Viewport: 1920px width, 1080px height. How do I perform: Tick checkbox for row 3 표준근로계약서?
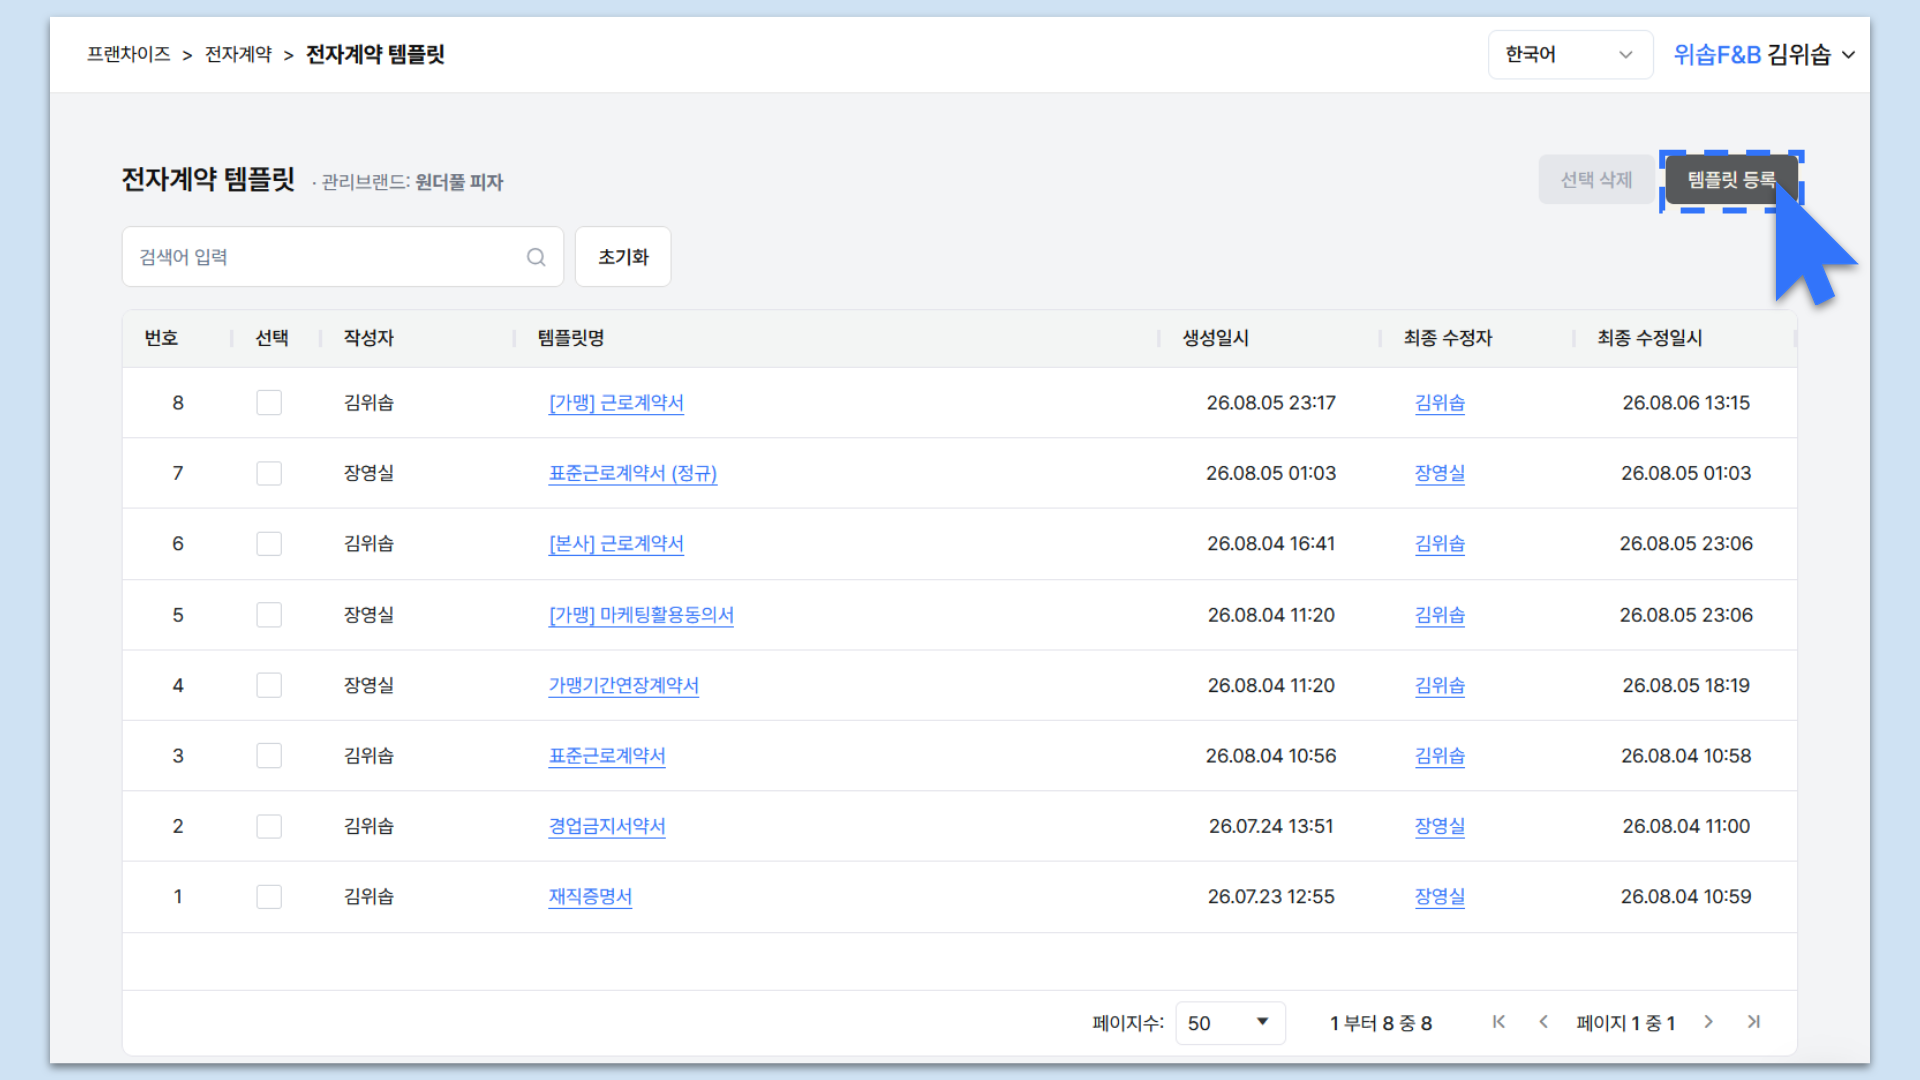tap(269, 755)
